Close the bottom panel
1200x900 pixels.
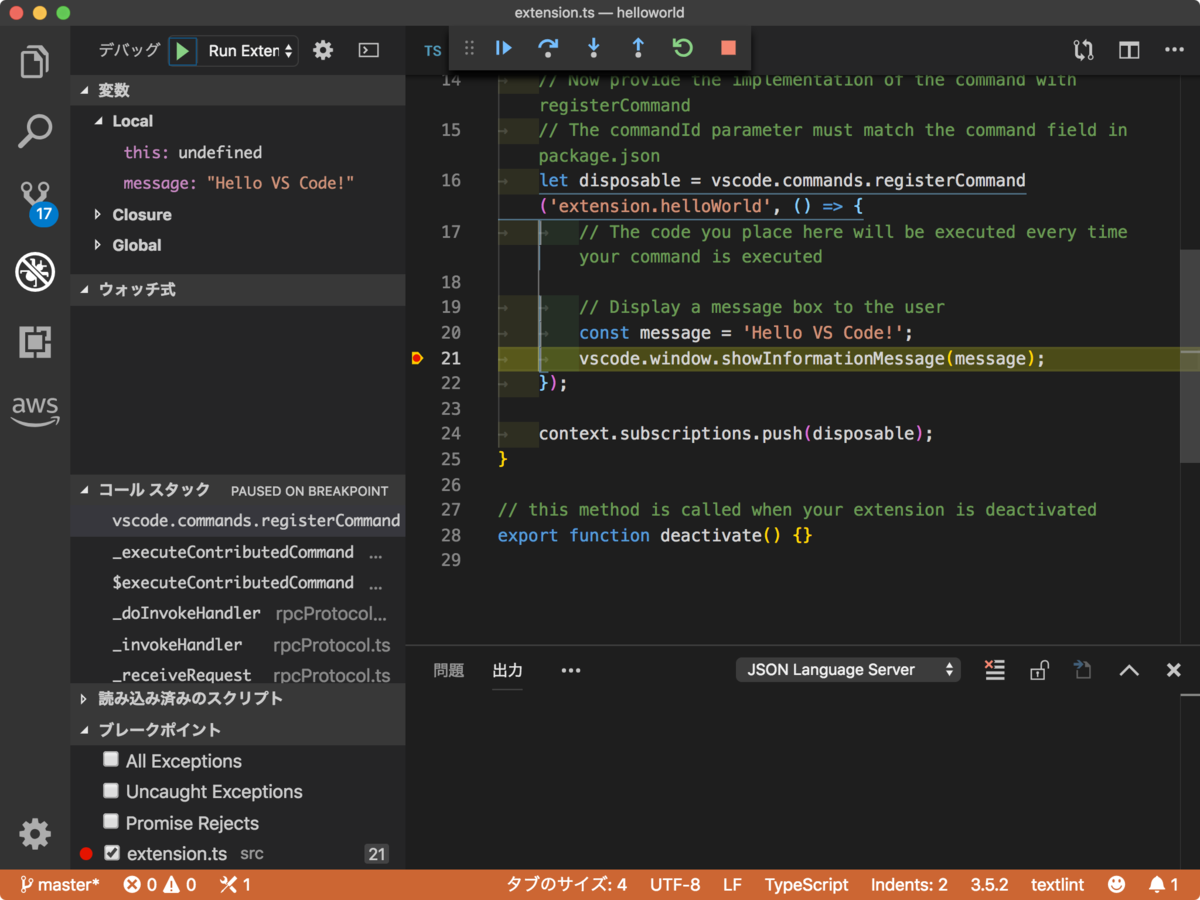point(1174,670)
